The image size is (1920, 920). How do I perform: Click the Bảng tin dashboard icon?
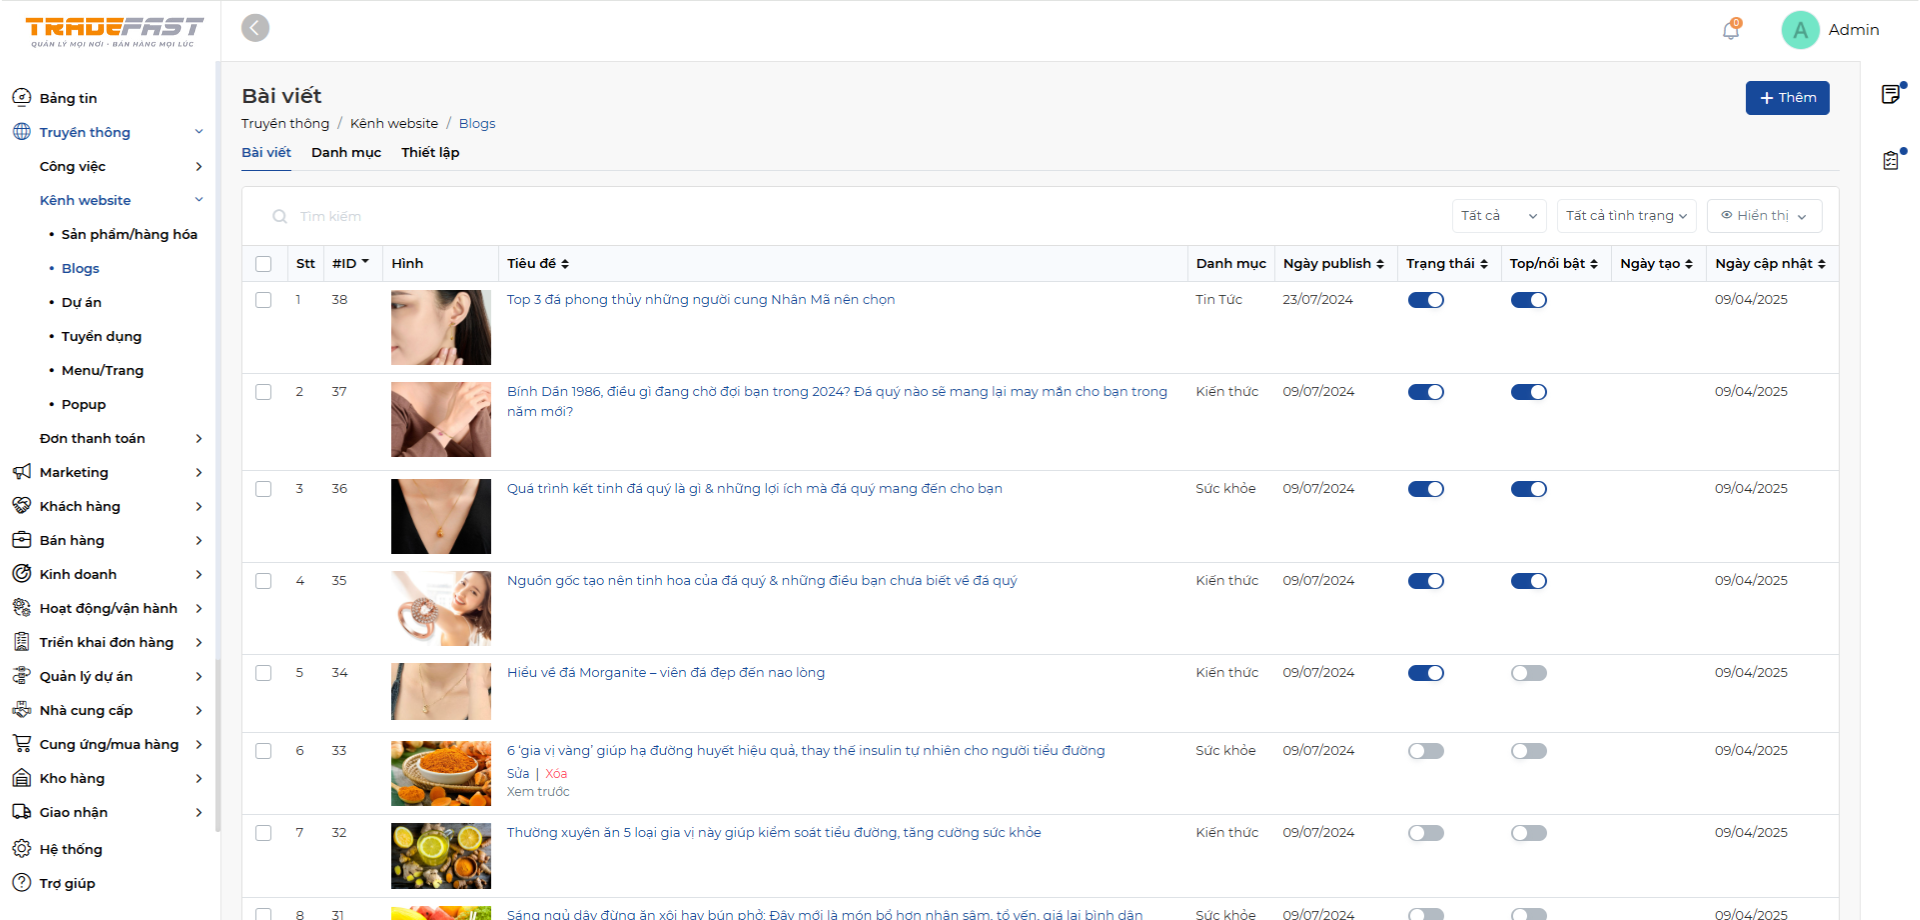click(x=21, y=97)
